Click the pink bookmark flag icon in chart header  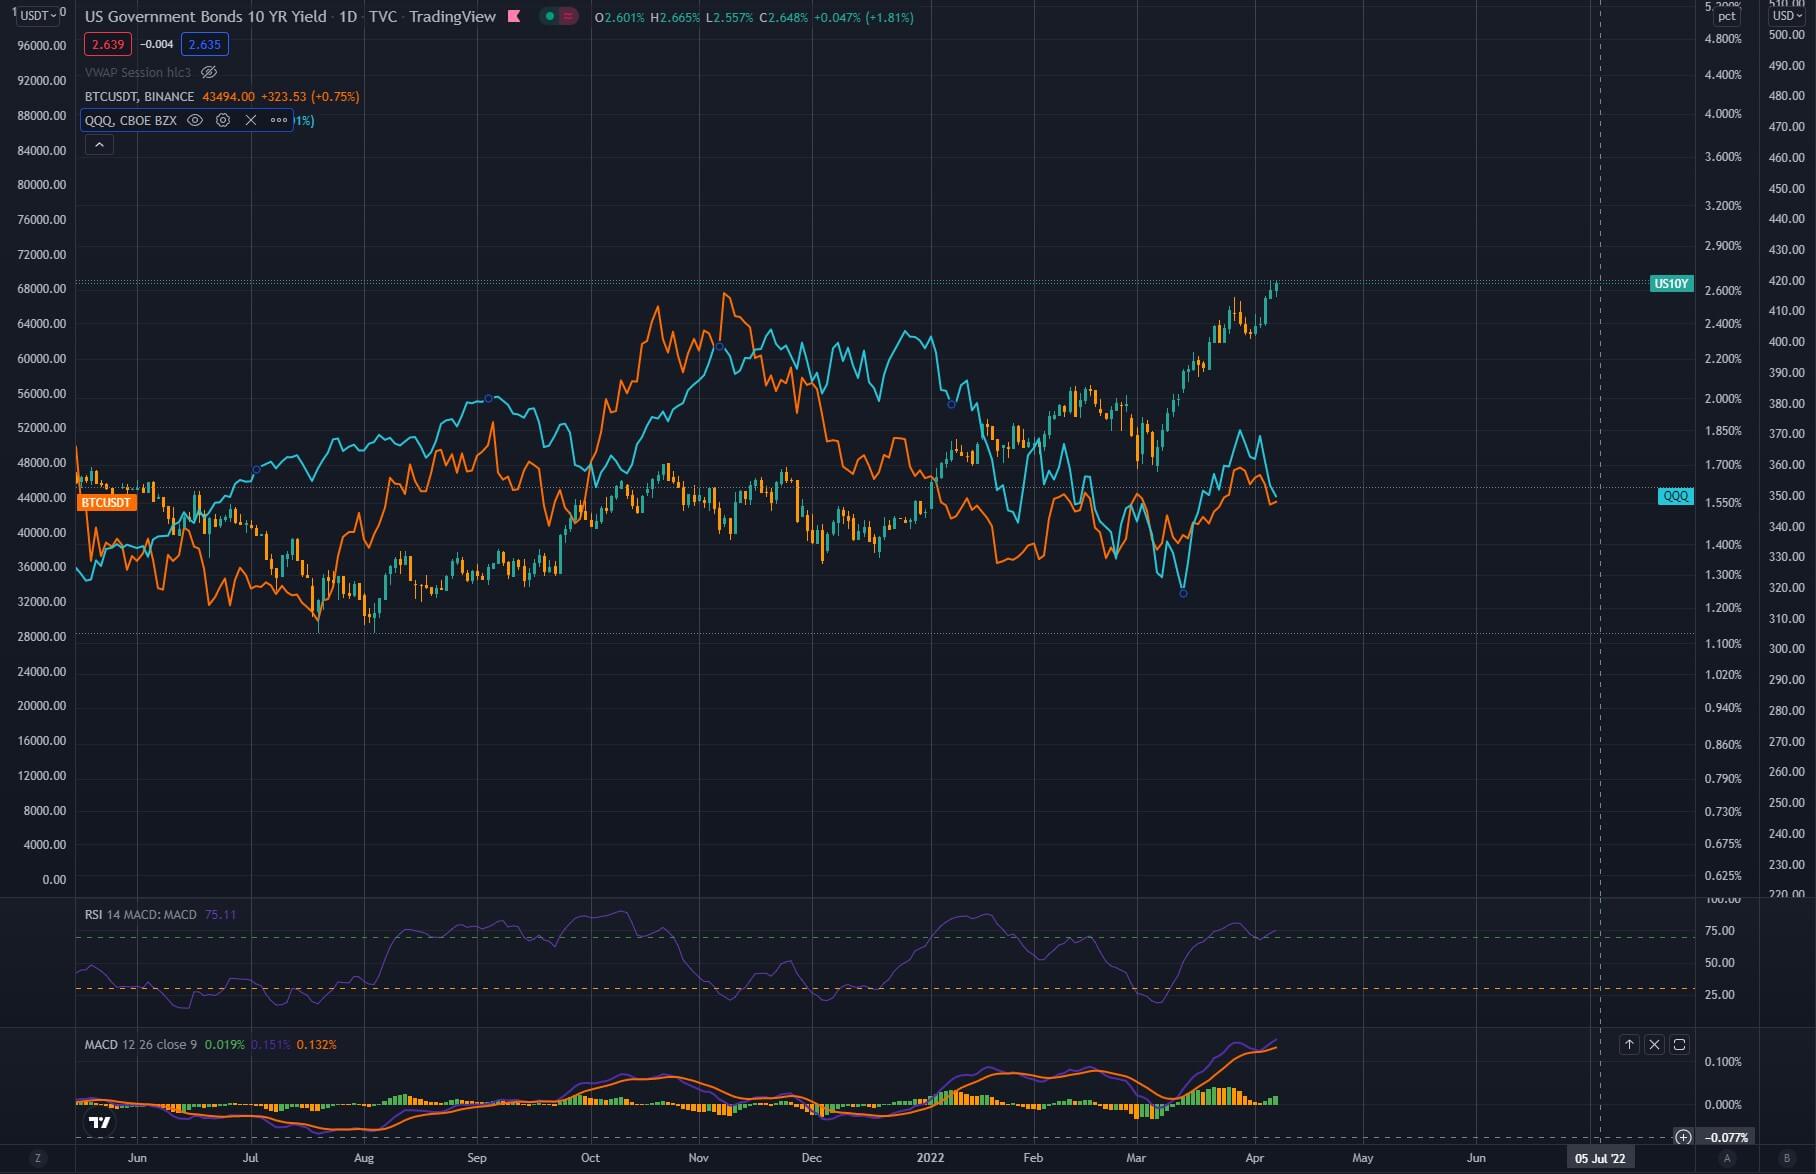pos(514,17)
